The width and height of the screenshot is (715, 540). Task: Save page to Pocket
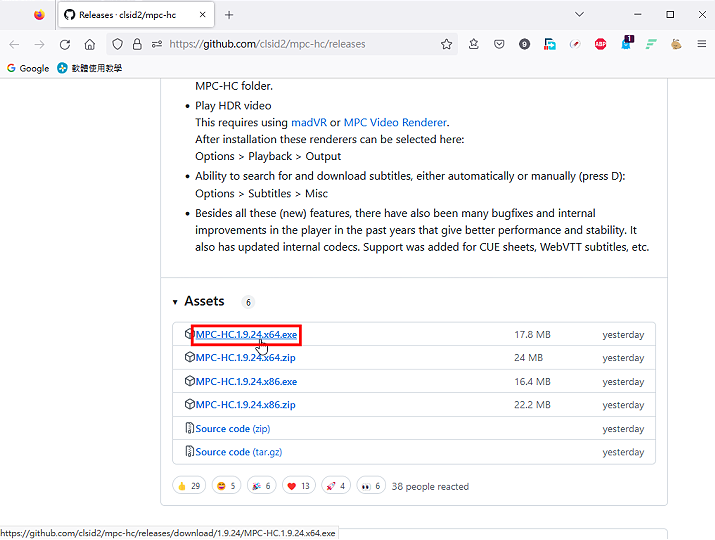[499, 44]
